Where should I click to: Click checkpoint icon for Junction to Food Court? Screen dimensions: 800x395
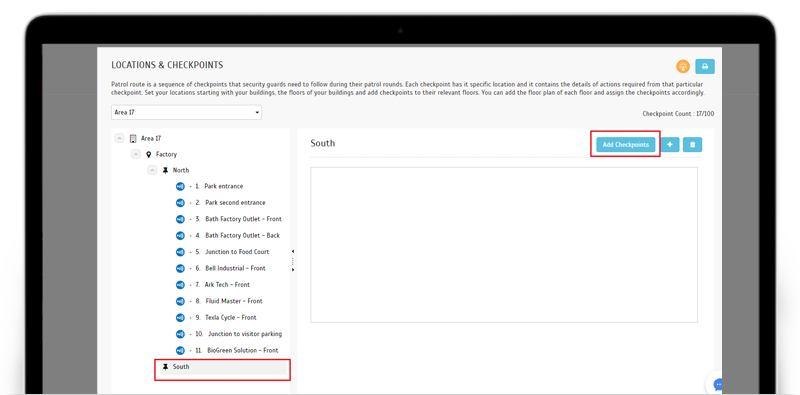[180, 252]
